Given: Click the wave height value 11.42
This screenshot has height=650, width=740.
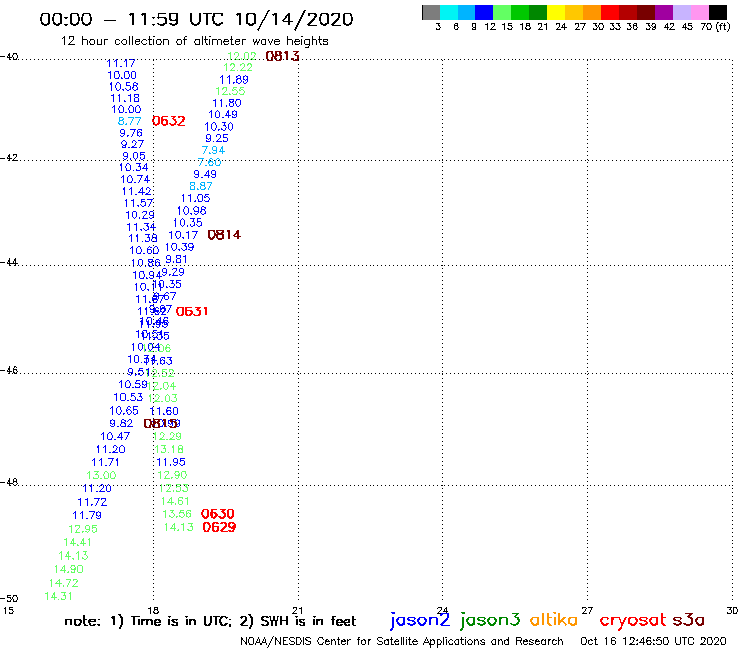Looking at the screenshot, I should 136,191.
